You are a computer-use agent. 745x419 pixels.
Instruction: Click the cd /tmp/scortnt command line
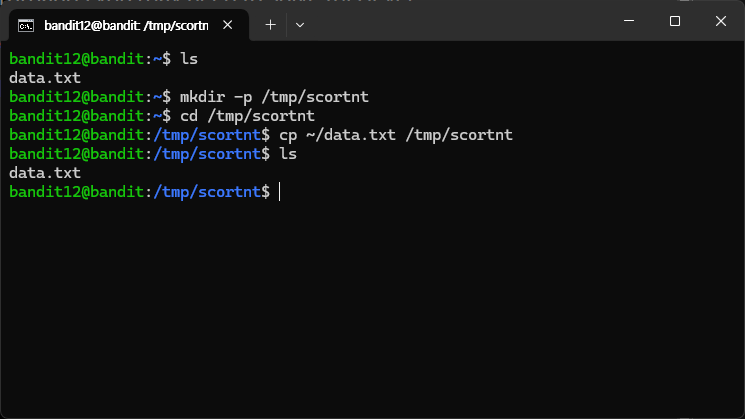[x=247, y=116]
